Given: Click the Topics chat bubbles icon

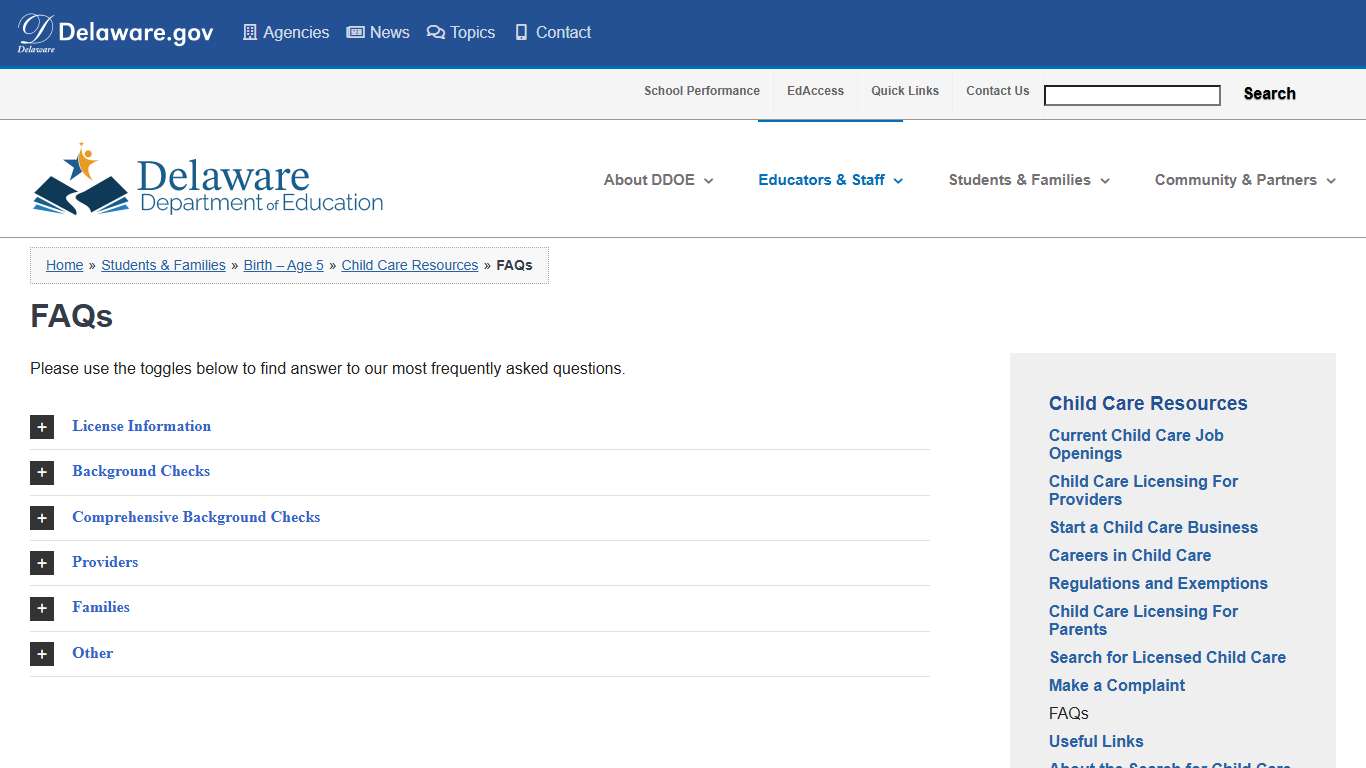Looking at the screenshot, I should point(435,33).
